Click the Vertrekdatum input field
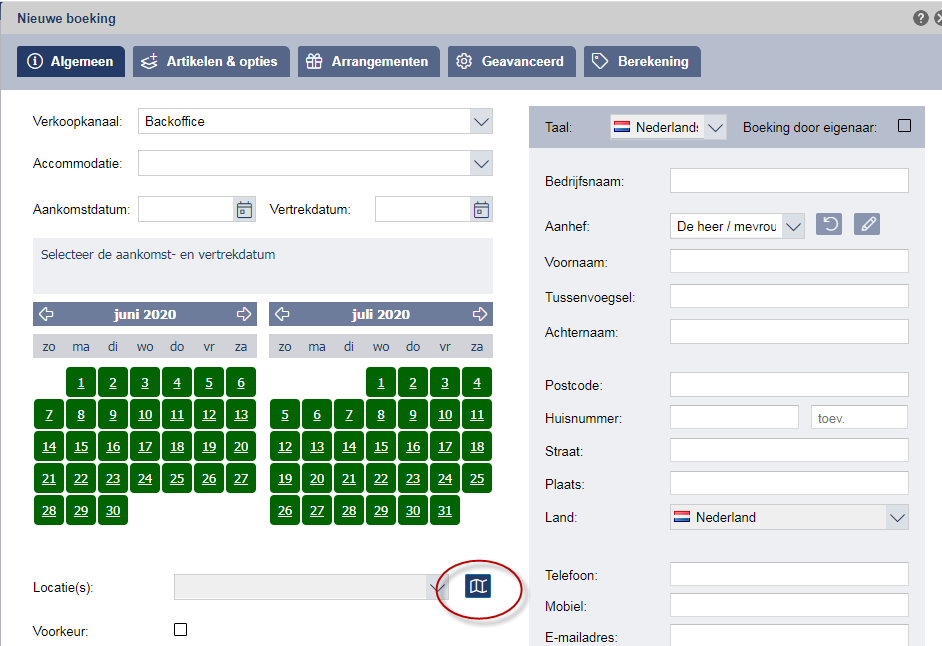This screenshot has width=942, height=646. pyautogui.click(x=423, y=210)
